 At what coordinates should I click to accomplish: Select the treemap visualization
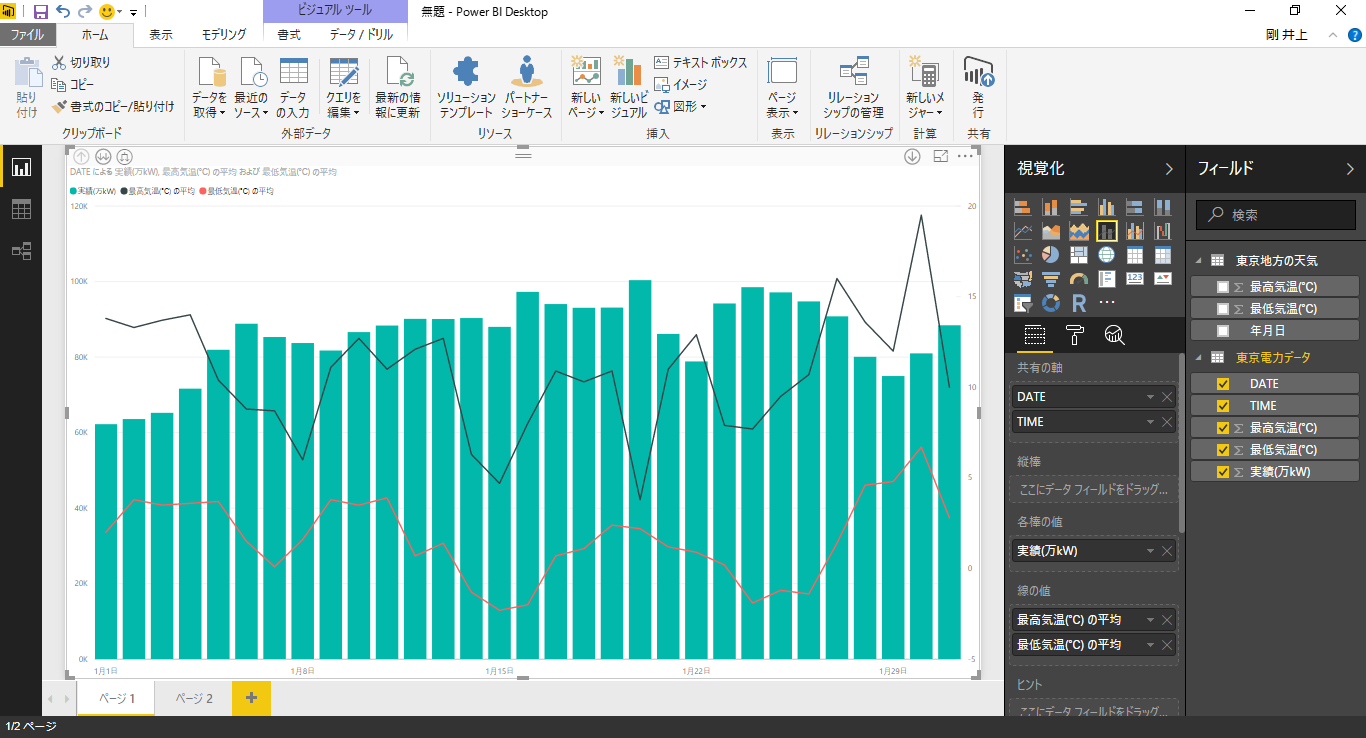coord(1079,255)
